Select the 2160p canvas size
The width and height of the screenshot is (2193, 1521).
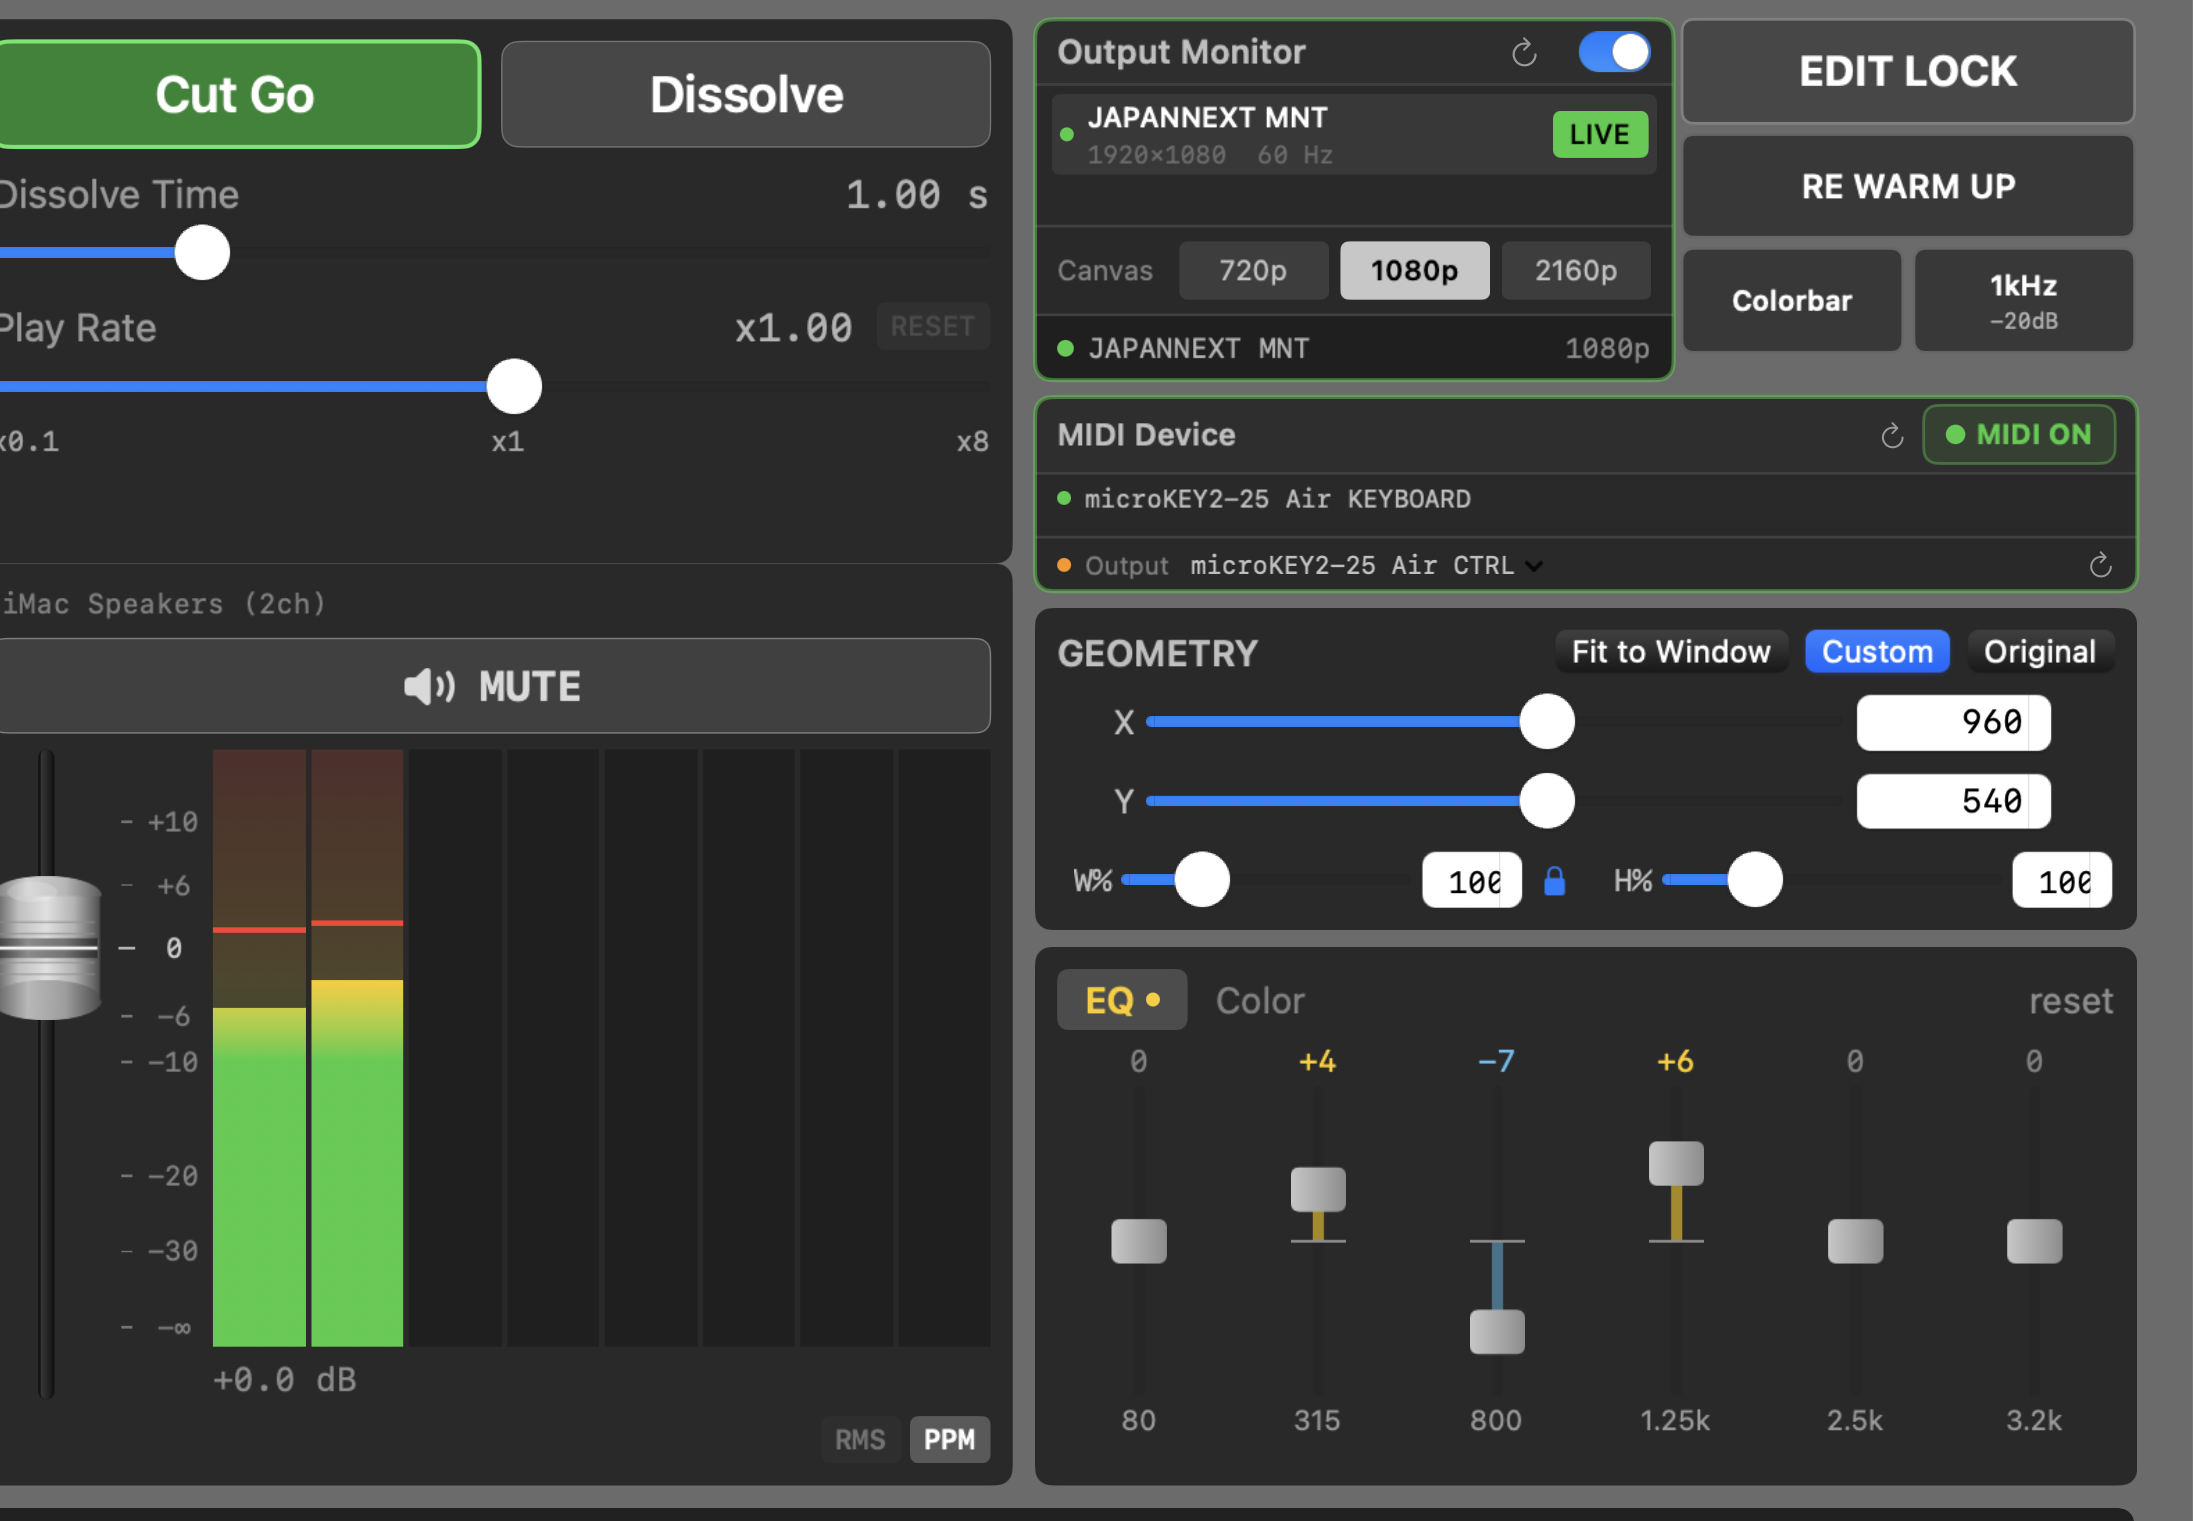[x=1576, y=270]
